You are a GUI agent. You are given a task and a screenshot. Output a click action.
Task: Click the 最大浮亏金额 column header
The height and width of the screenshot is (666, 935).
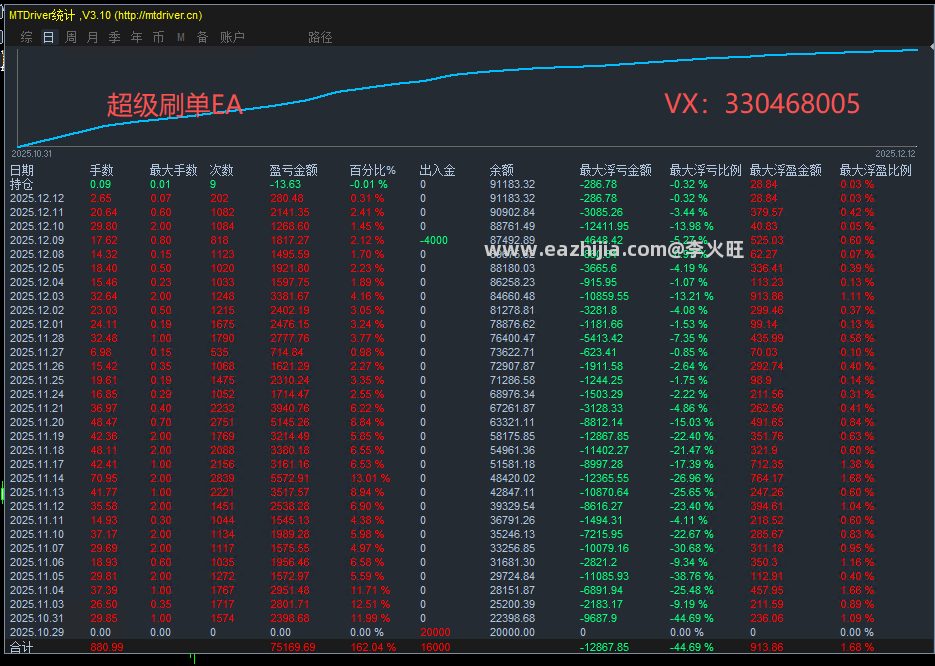(x=615, y=171)
